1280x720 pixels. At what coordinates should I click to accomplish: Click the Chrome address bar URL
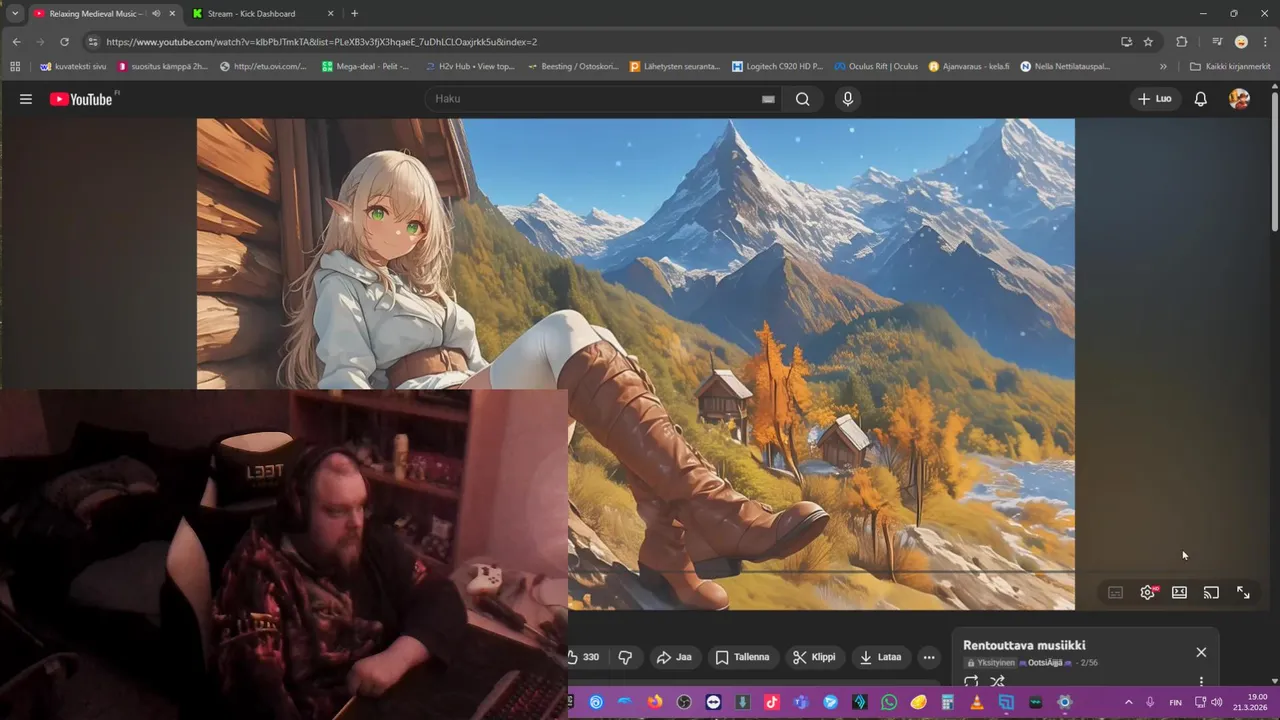[321, 42]
